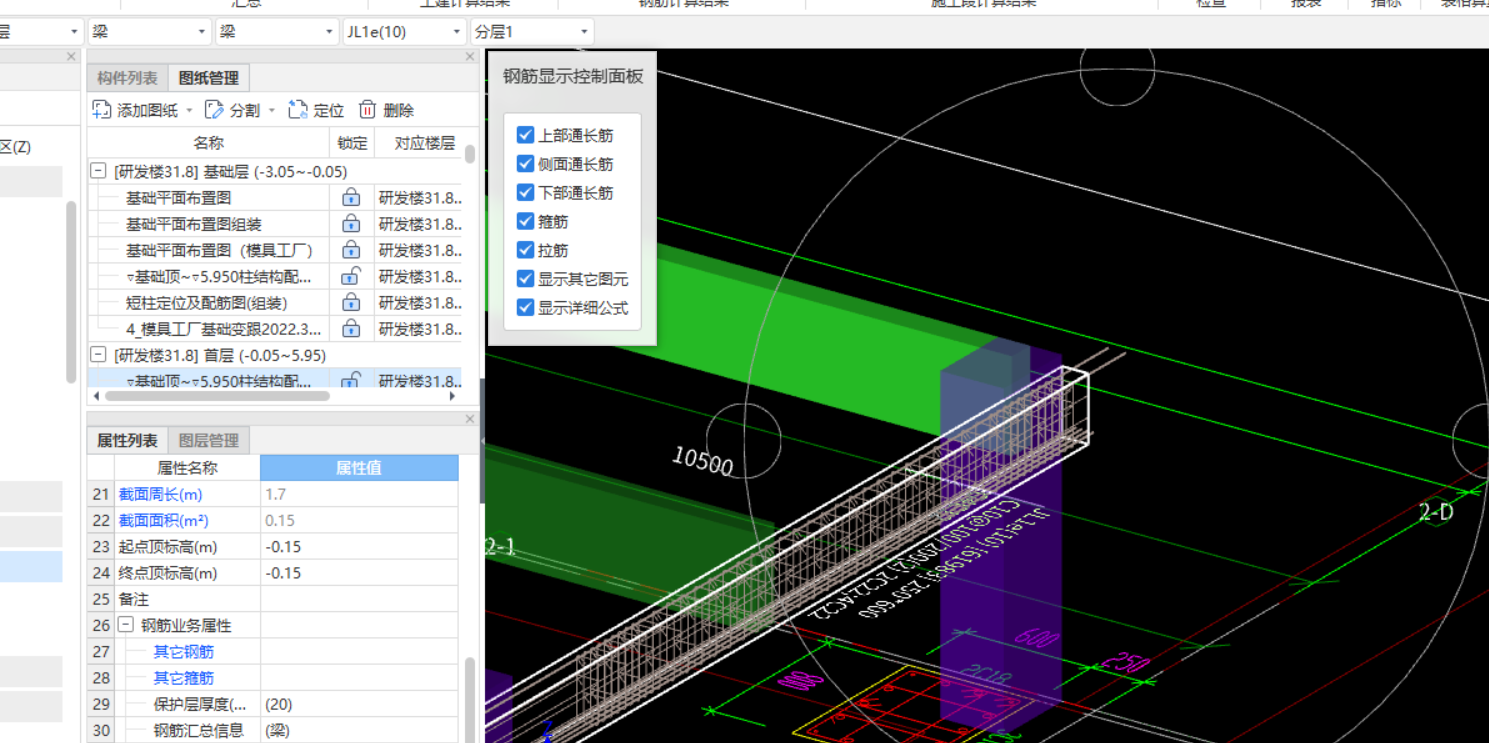Collapse the 基础层 (-3.05~-0.05) tree group

(98, 171)
